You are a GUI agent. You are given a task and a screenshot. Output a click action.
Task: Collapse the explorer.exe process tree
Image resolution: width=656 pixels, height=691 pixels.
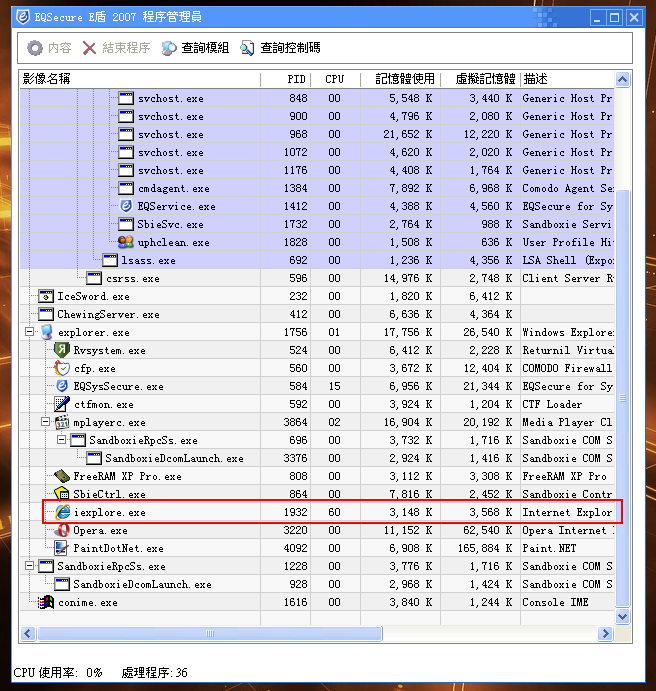click(x=30, y=332)
